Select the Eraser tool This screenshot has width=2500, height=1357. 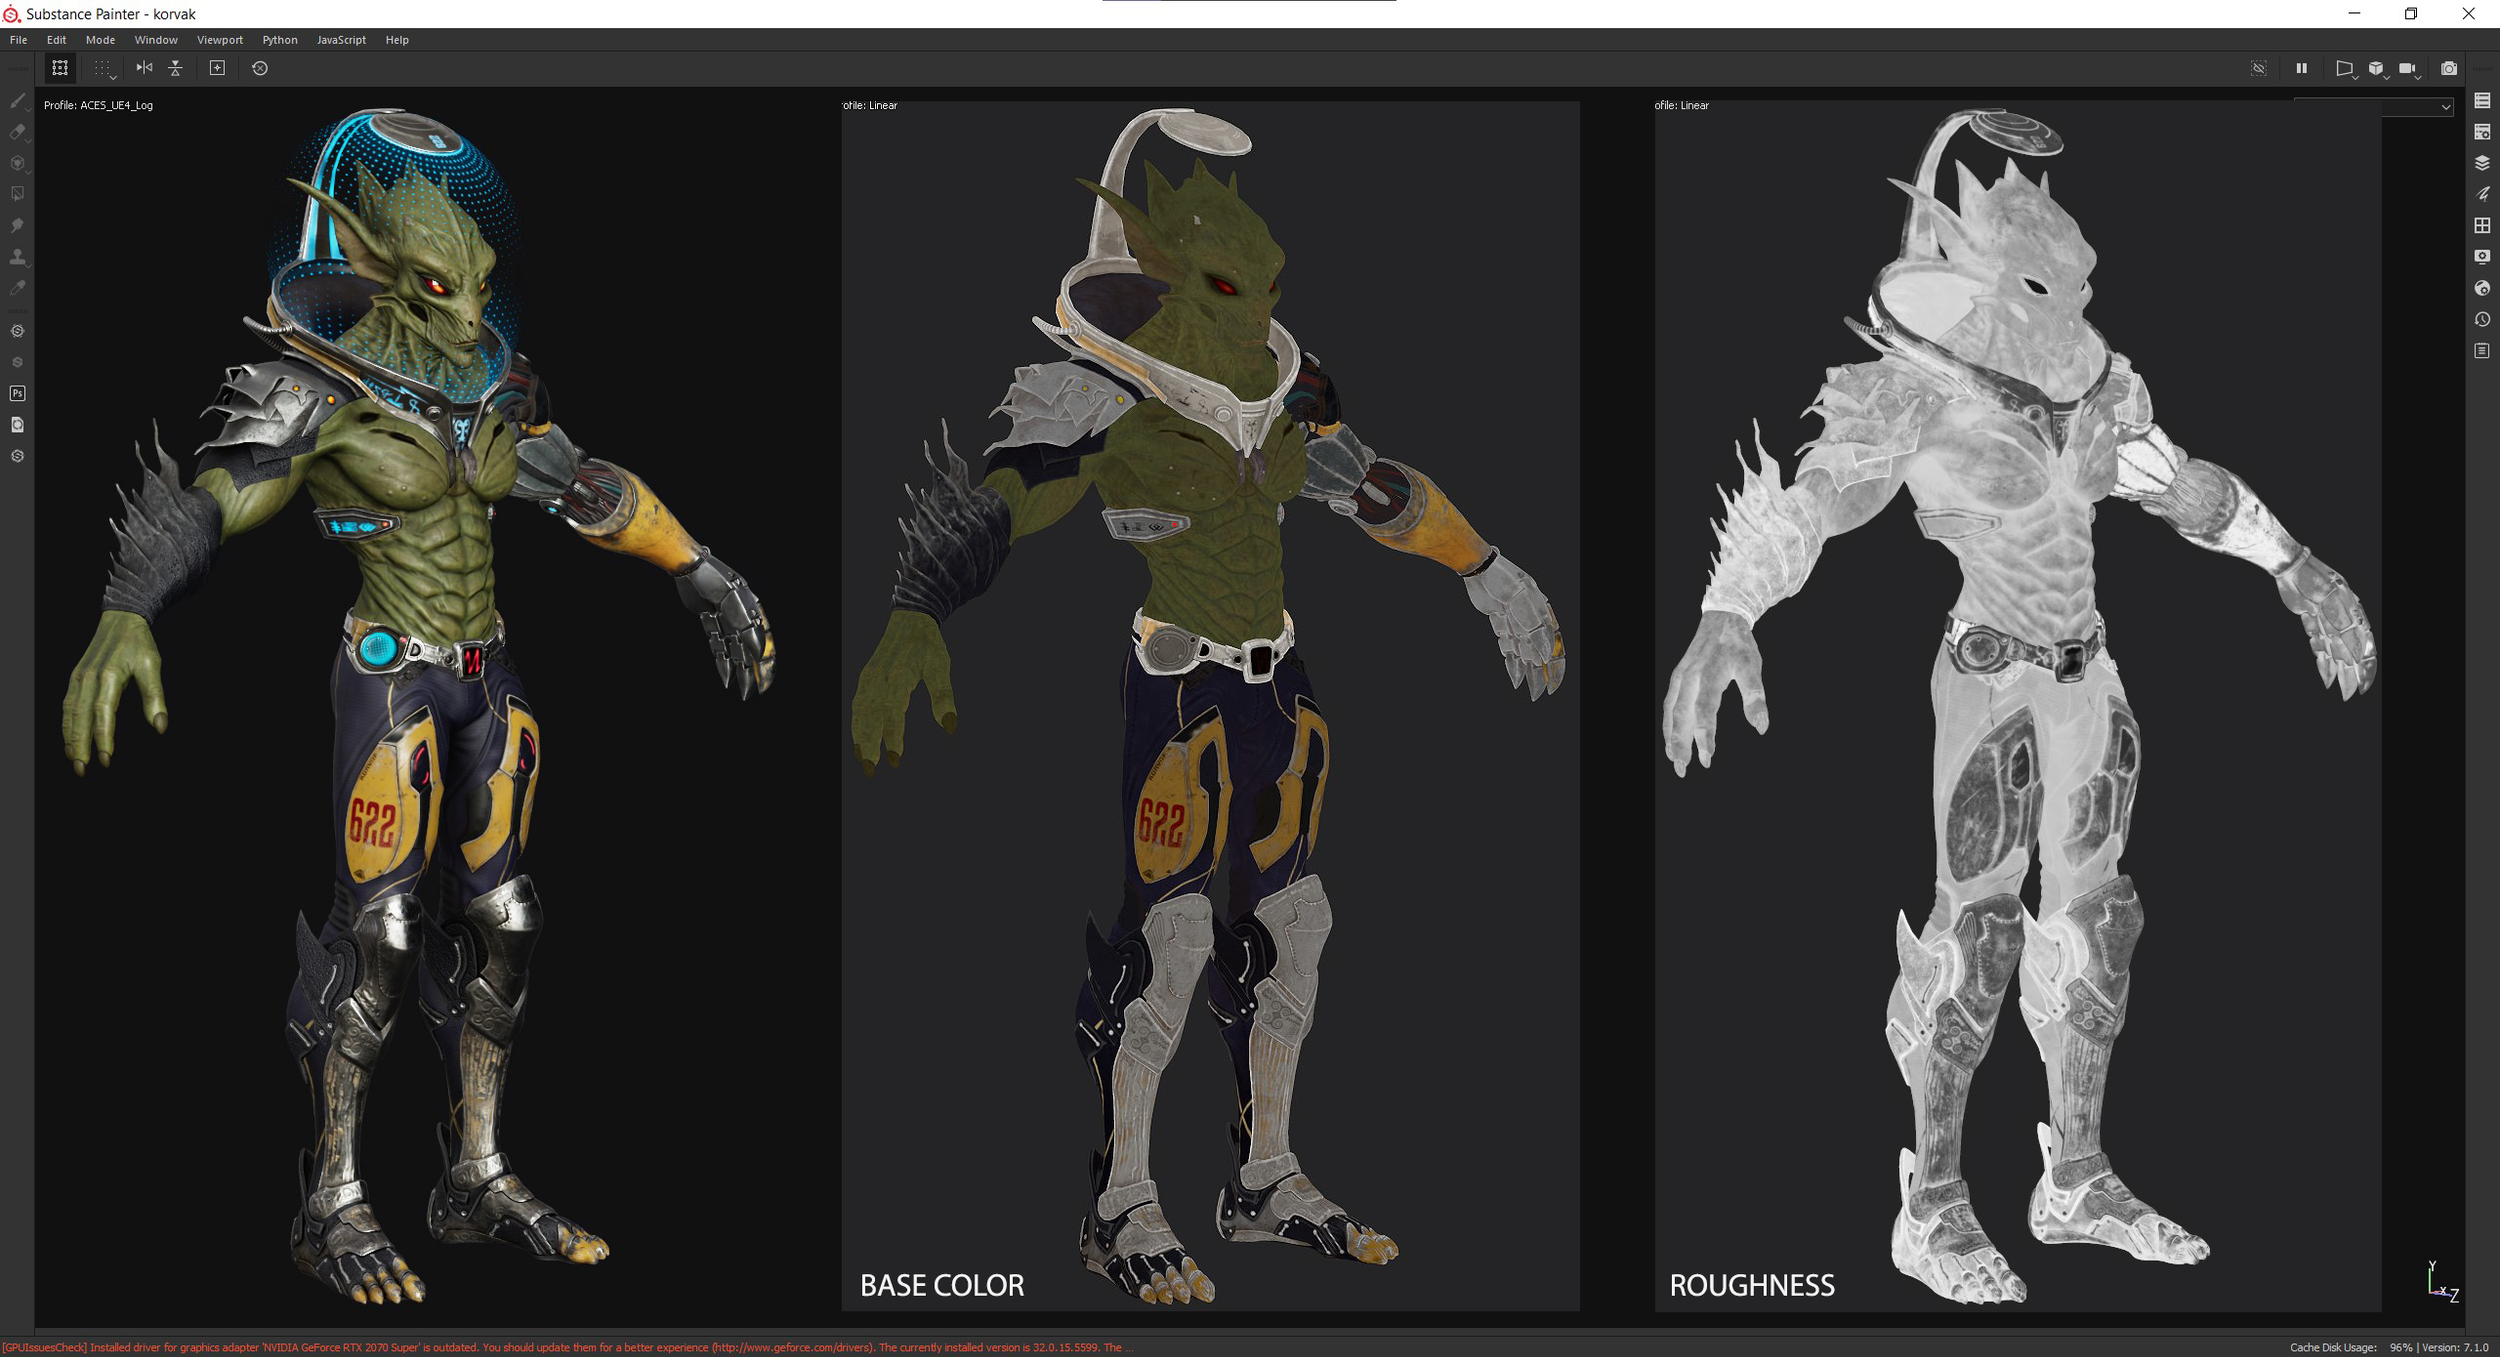pyautogui.click(x=18, y=131)
